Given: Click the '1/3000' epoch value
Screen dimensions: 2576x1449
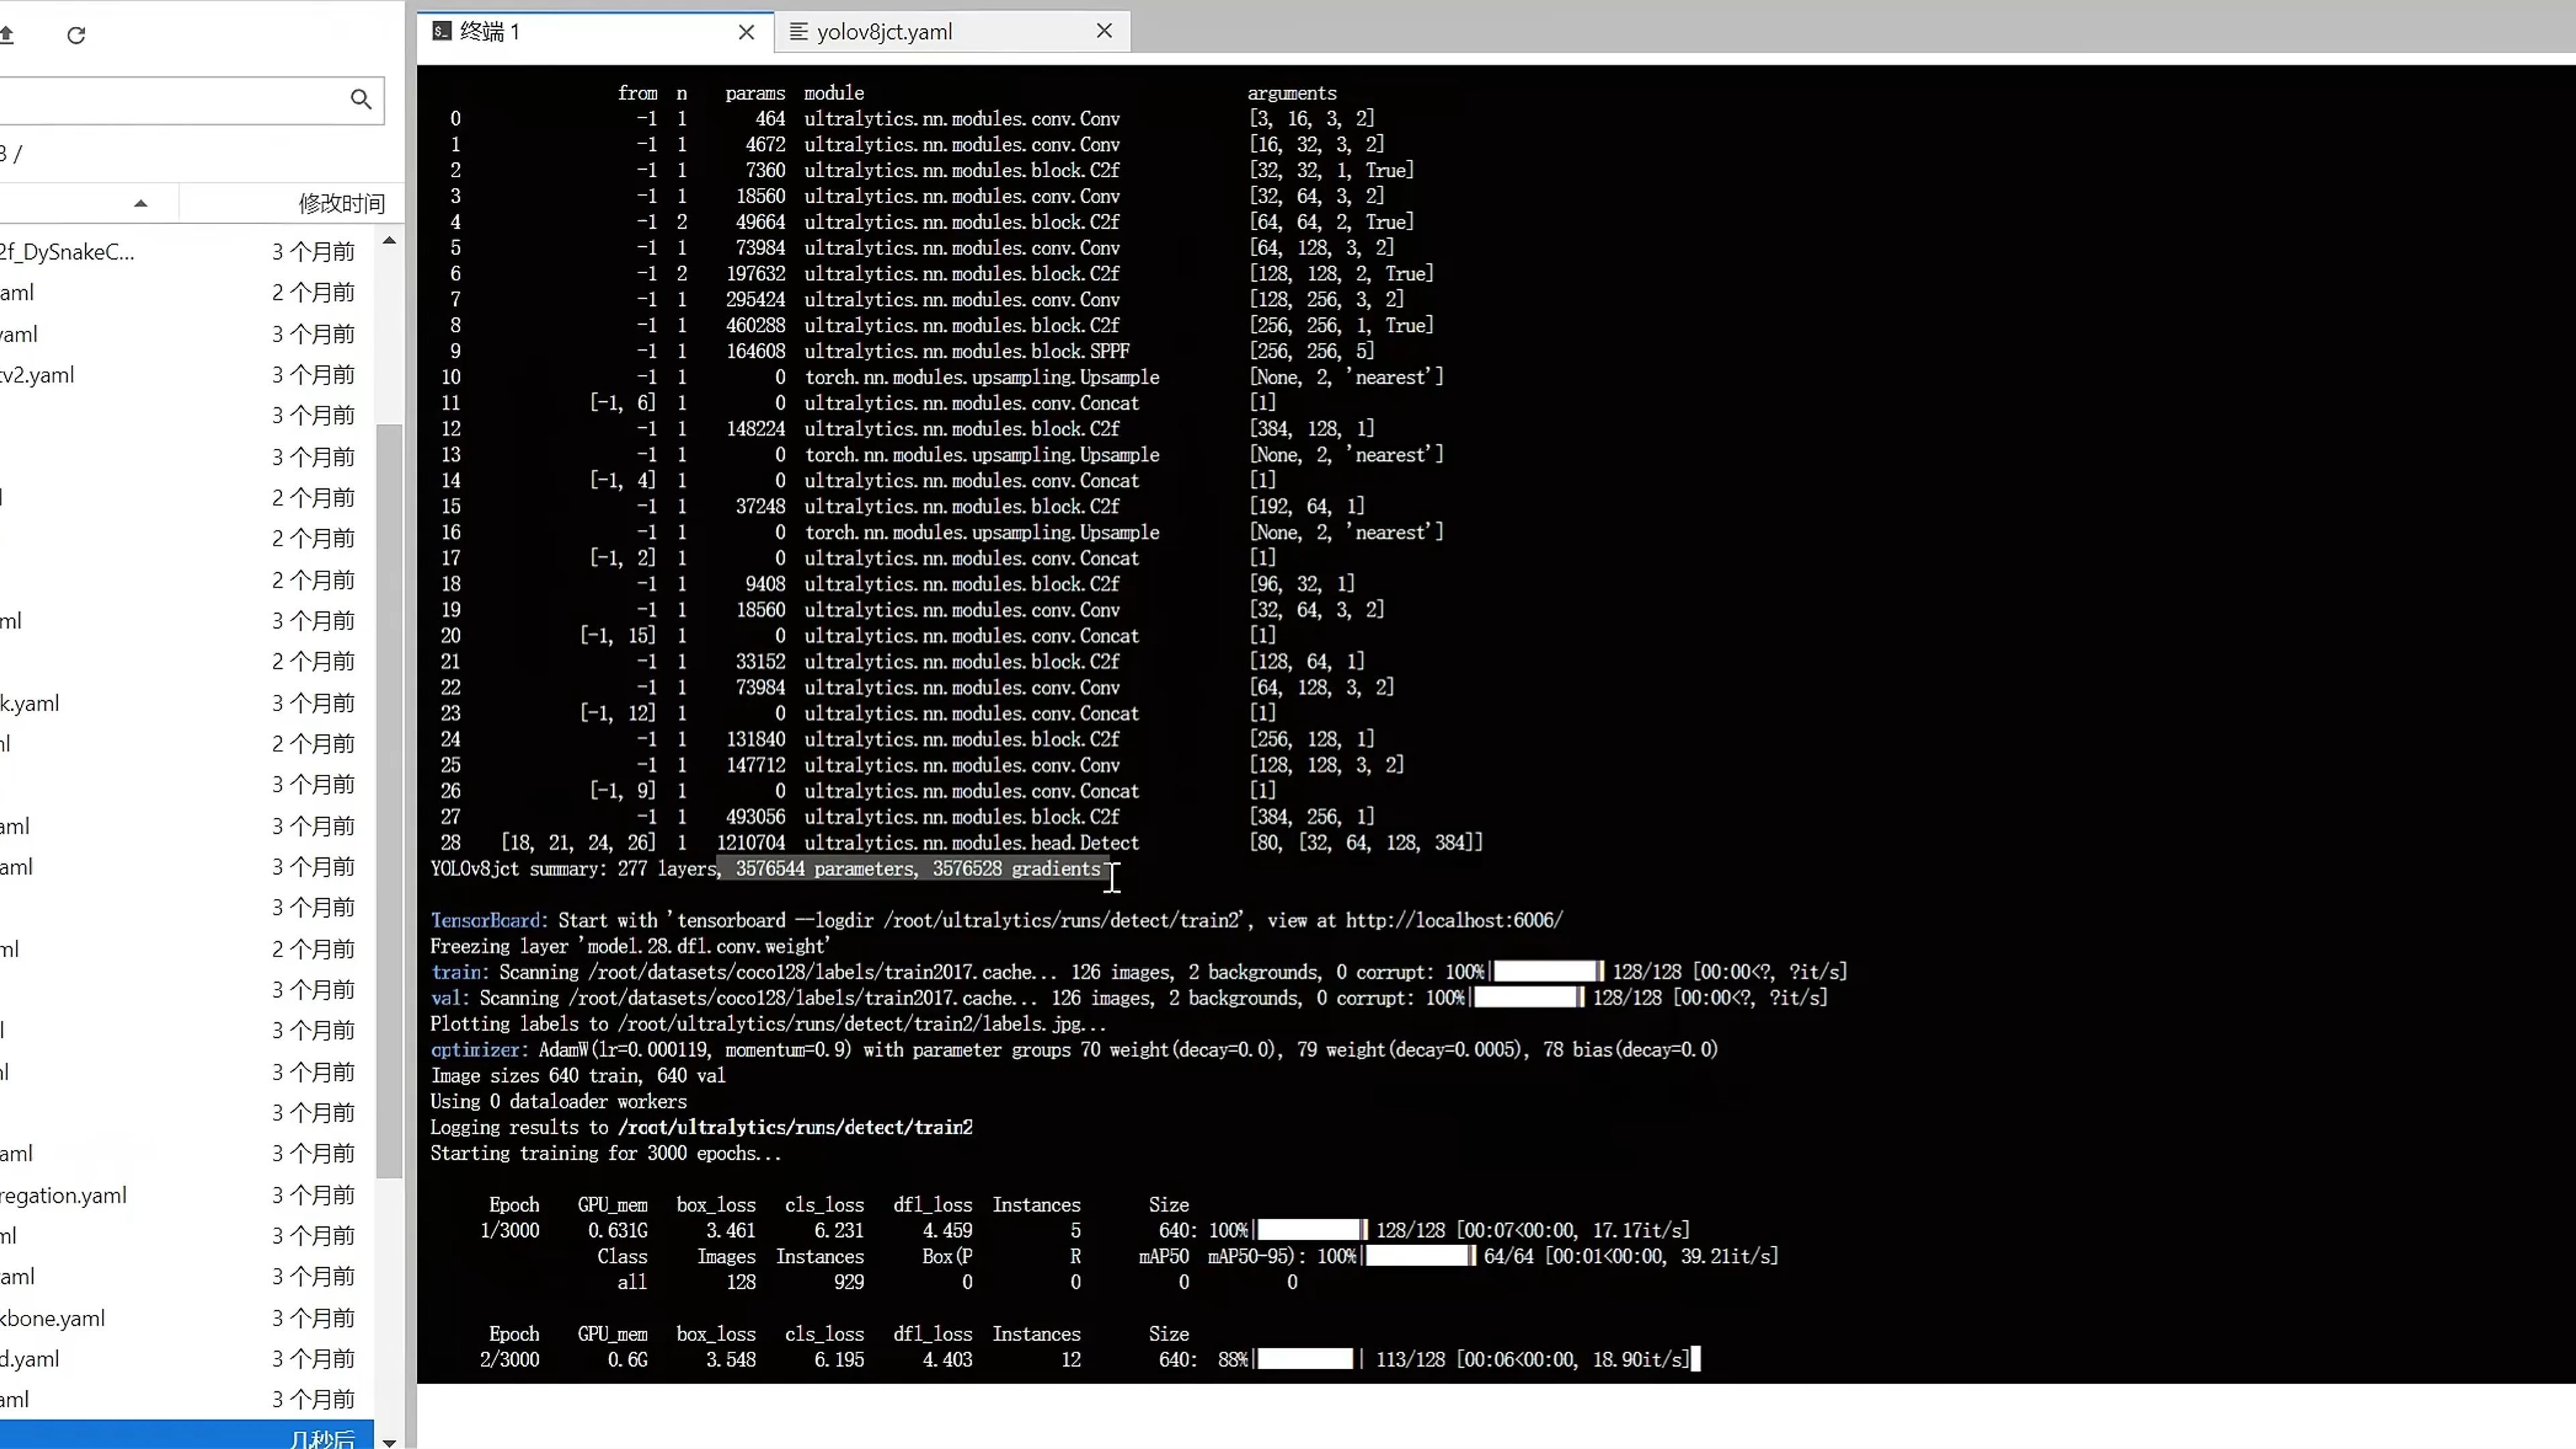Looking at the screenshot, I should click(x=509, y=1231).
